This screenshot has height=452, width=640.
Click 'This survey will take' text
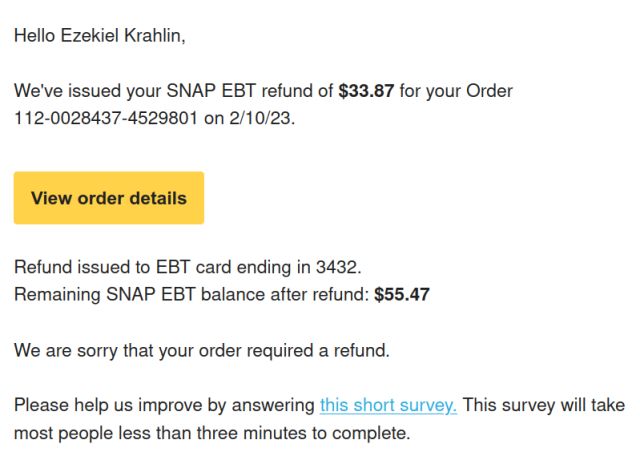coord(543,405)
